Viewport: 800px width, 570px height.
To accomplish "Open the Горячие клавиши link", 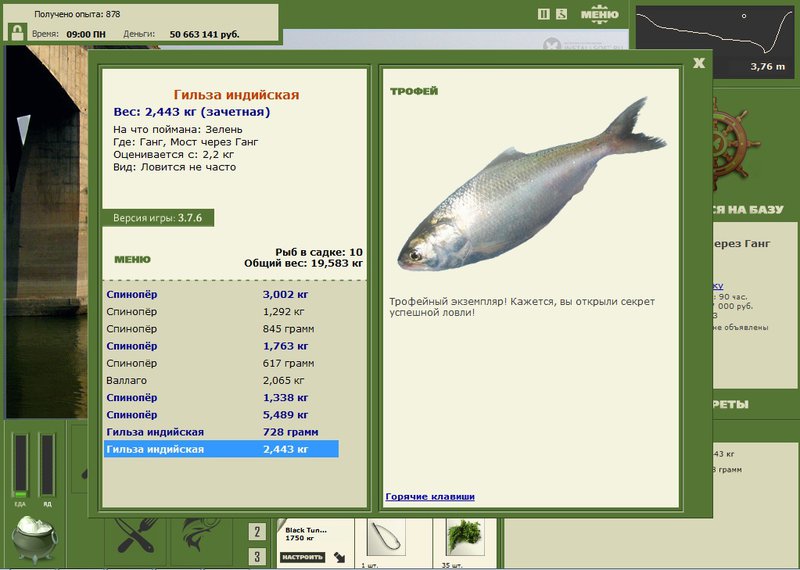I will coord(430,497).
